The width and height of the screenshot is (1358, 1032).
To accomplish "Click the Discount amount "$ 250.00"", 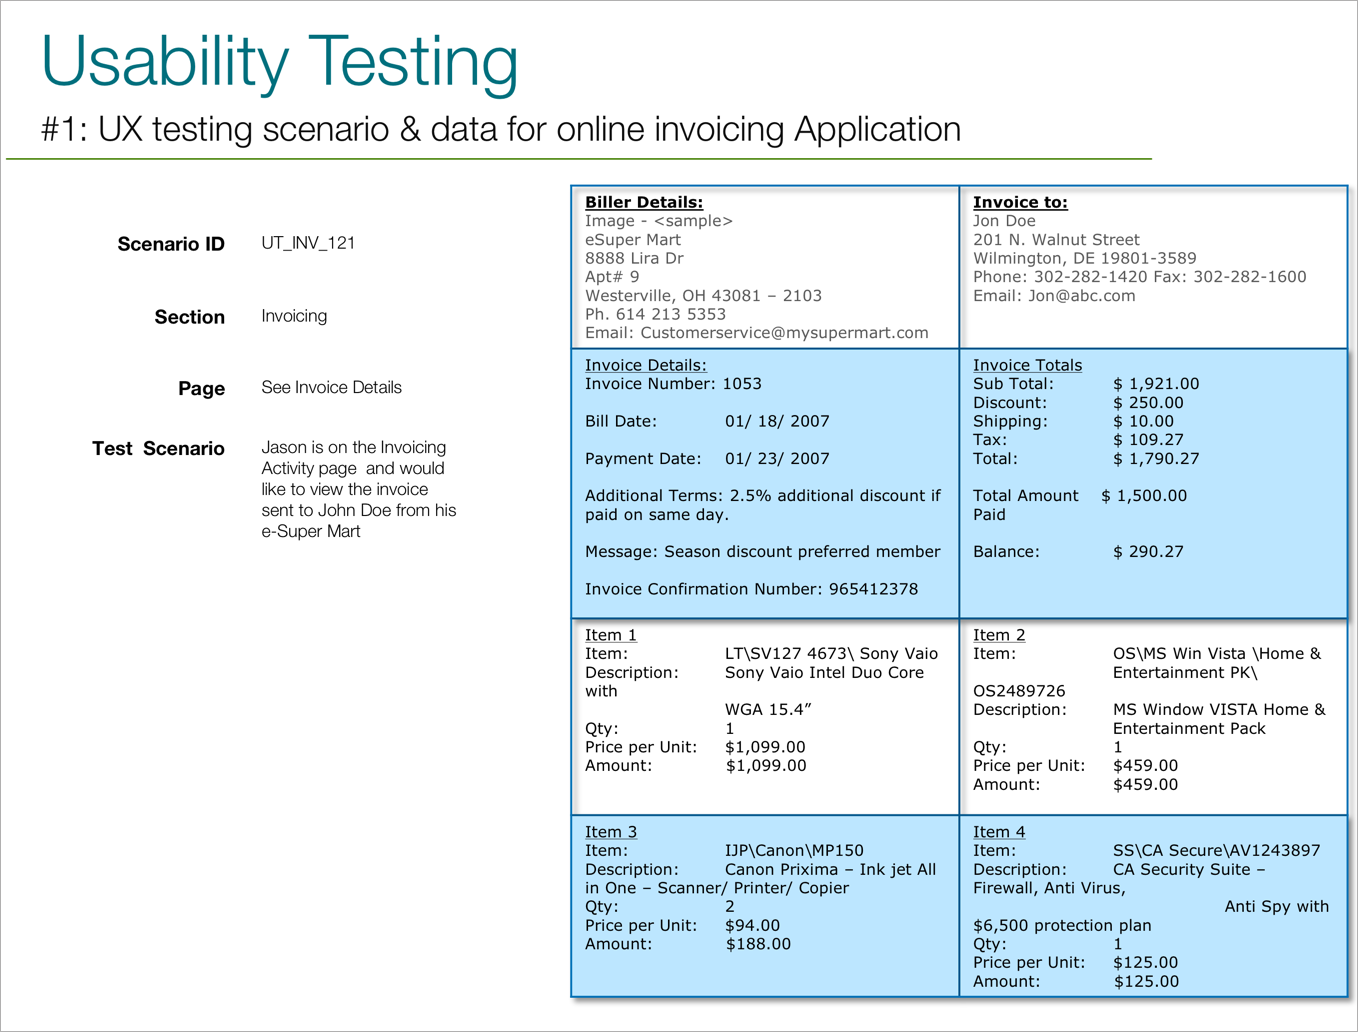I will click(1148, 403).
